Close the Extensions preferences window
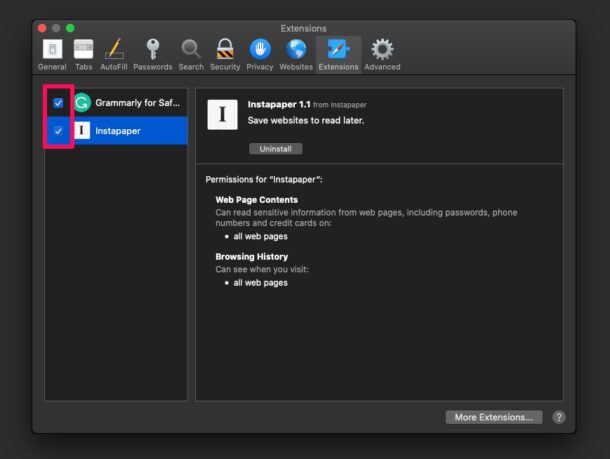This screenshot has height=459, width=610. click(x=42, y=28)
